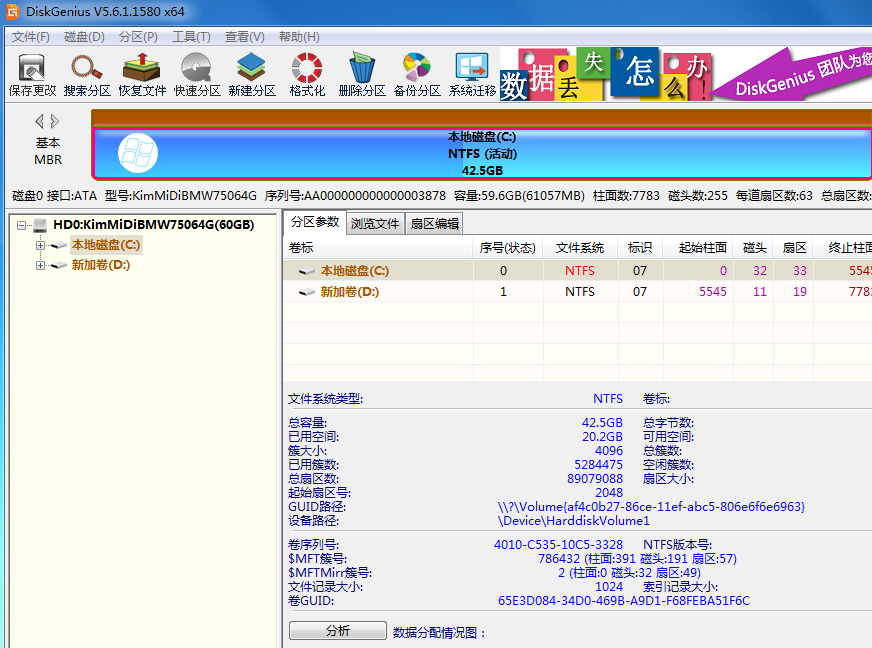Click total sectors value 89079088
Screen dimensions: 872x648
(x=595, y=479)
